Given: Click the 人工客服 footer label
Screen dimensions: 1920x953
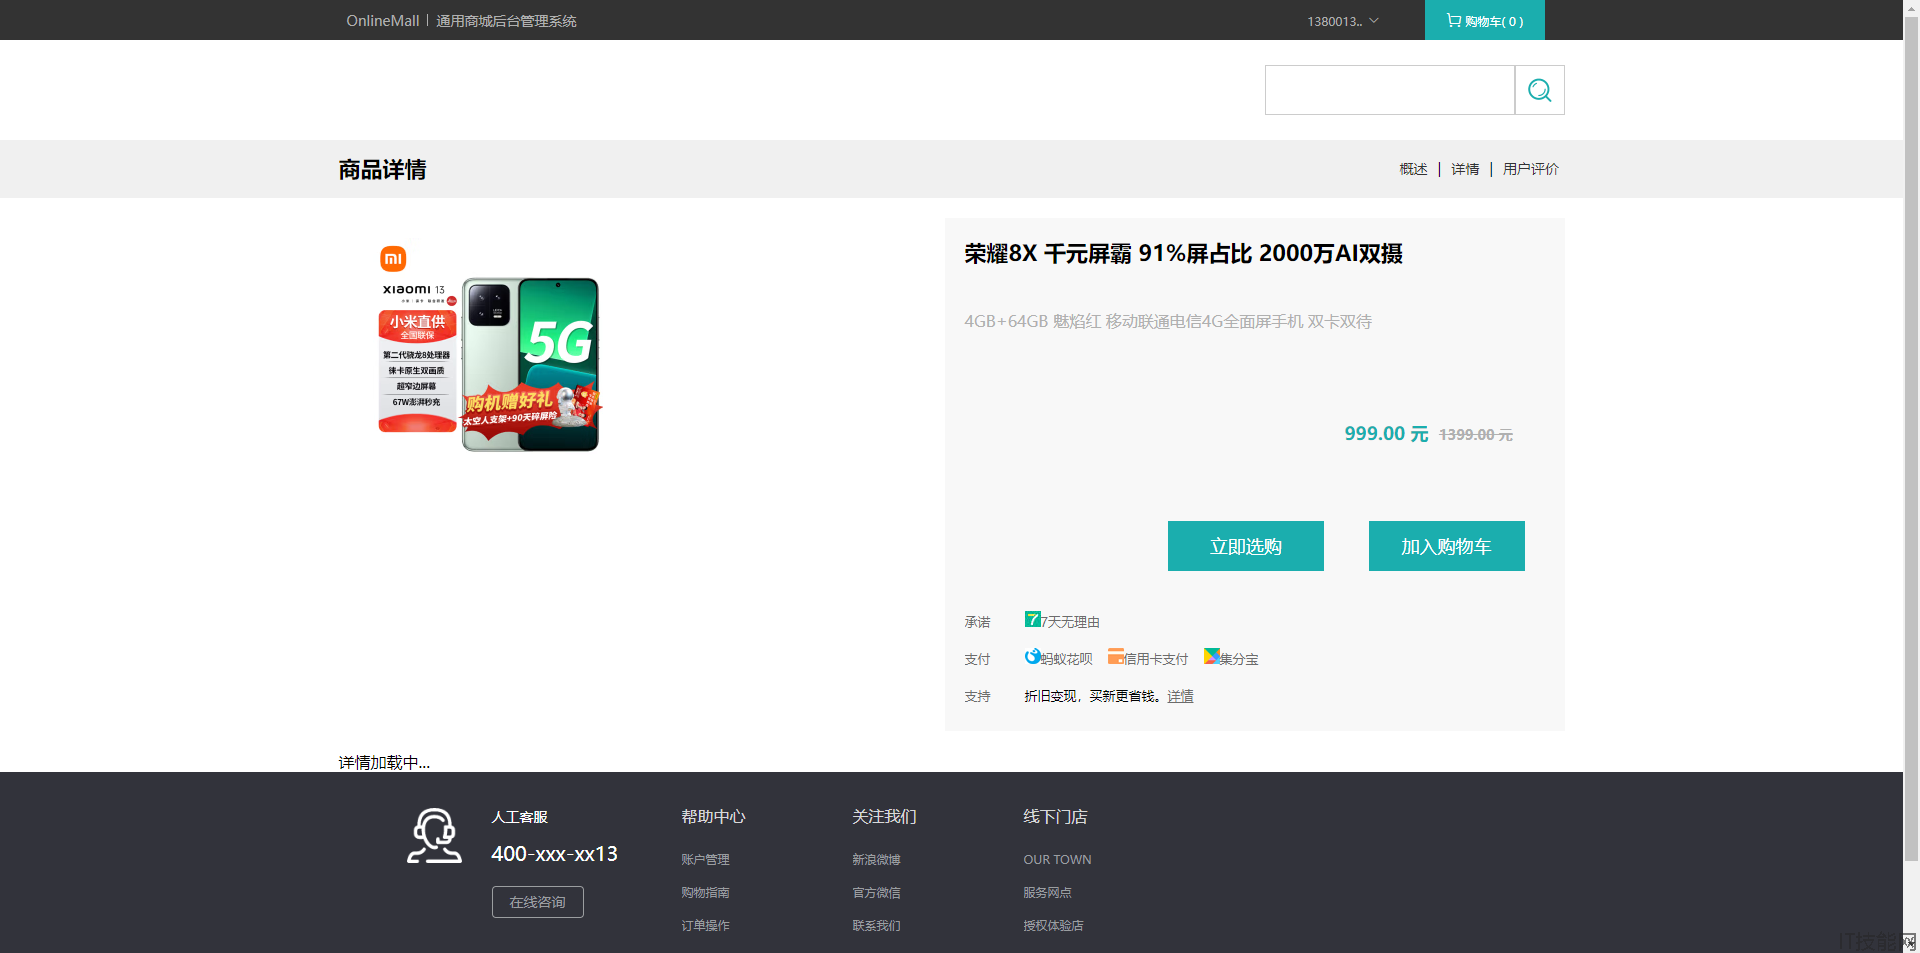Looking at the screenshot, I should [x=519, y=817].
